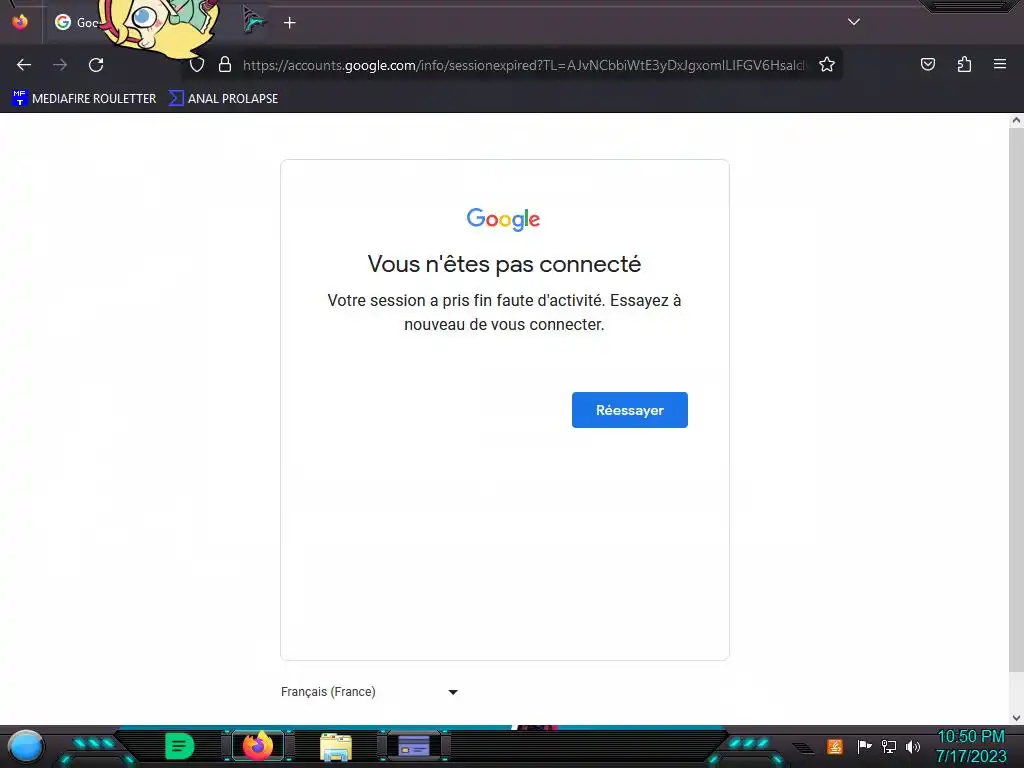Screen dimensions: 1024x768
Task: Click the Réessayer button
Action: [630, 410]
